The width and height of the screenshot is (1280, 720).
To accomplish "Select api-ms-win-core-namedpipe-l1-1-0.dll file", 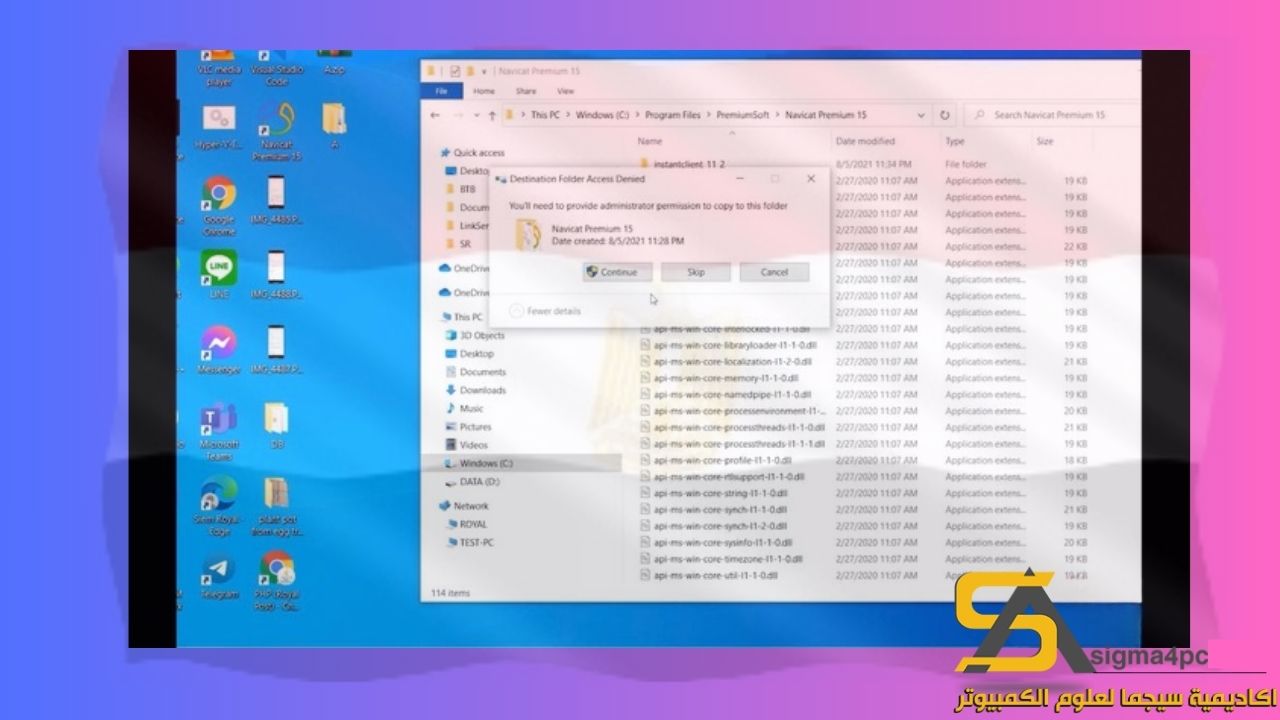I will tap(726, 394).
